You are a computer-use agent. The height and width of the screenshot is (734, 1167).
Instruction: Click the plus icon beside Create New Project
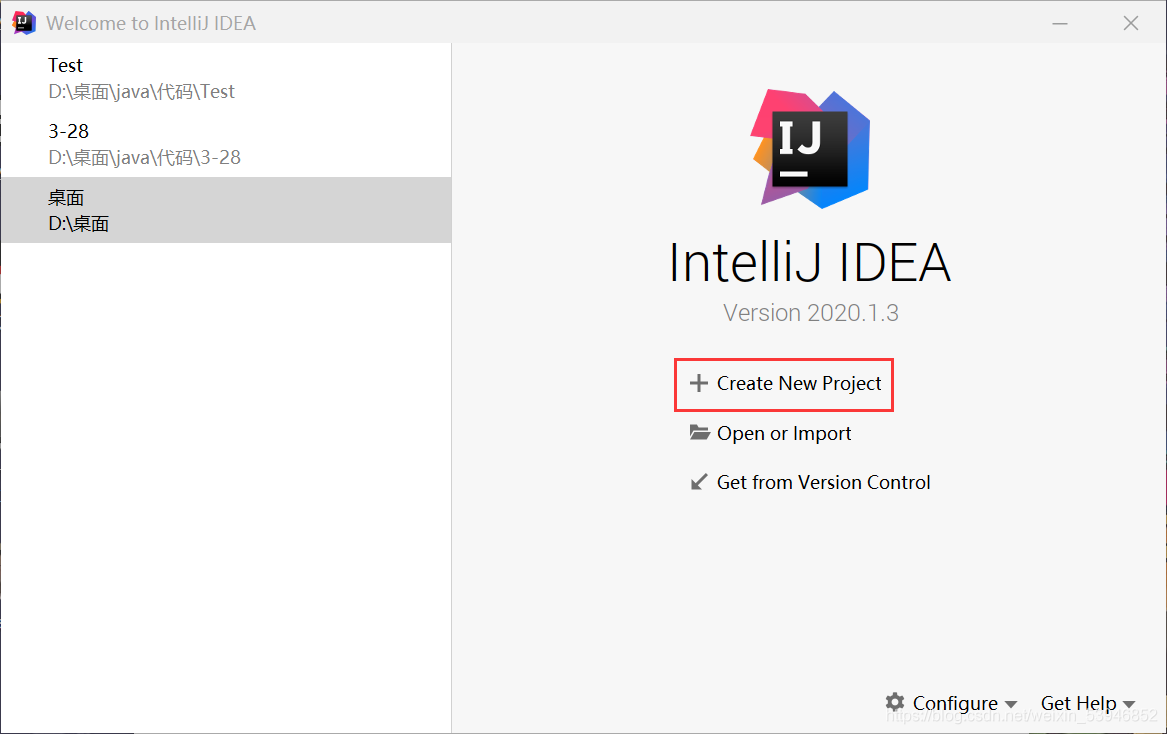[697, 383]
